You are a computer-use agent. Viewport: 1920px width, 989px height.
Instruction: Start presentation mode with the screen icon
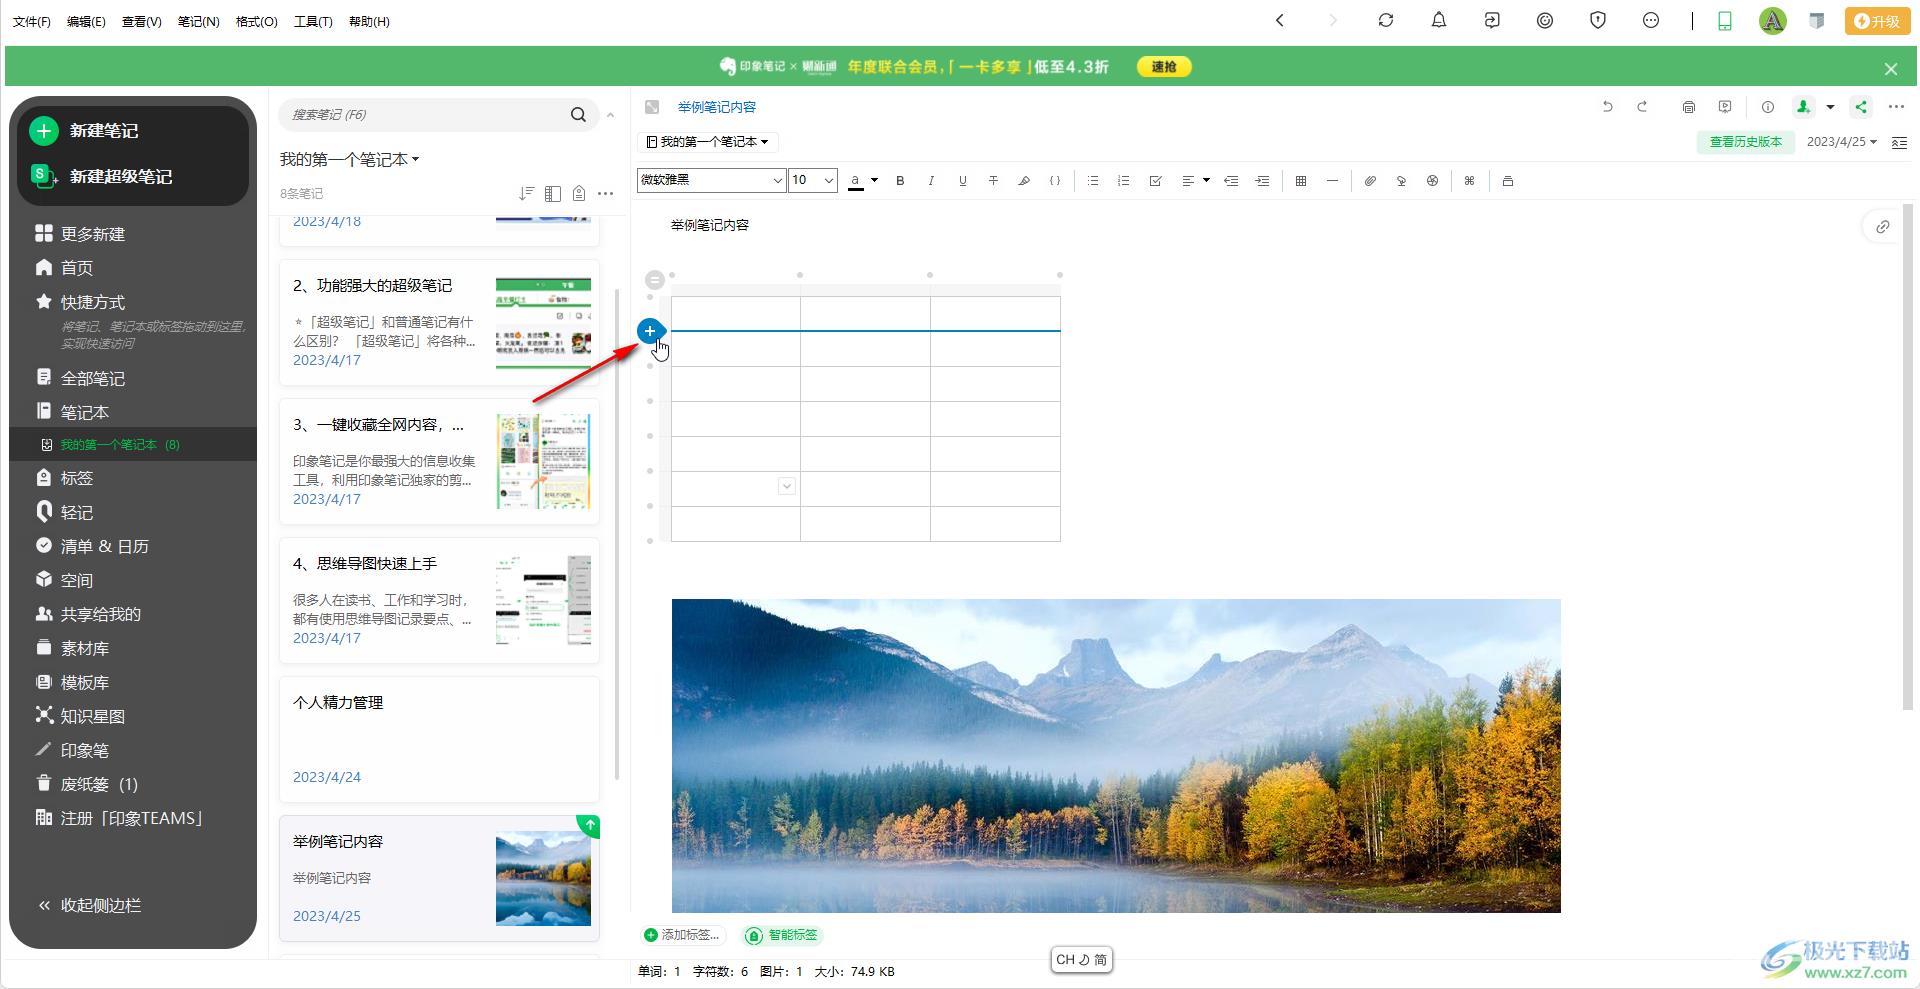coord(1724,107)
